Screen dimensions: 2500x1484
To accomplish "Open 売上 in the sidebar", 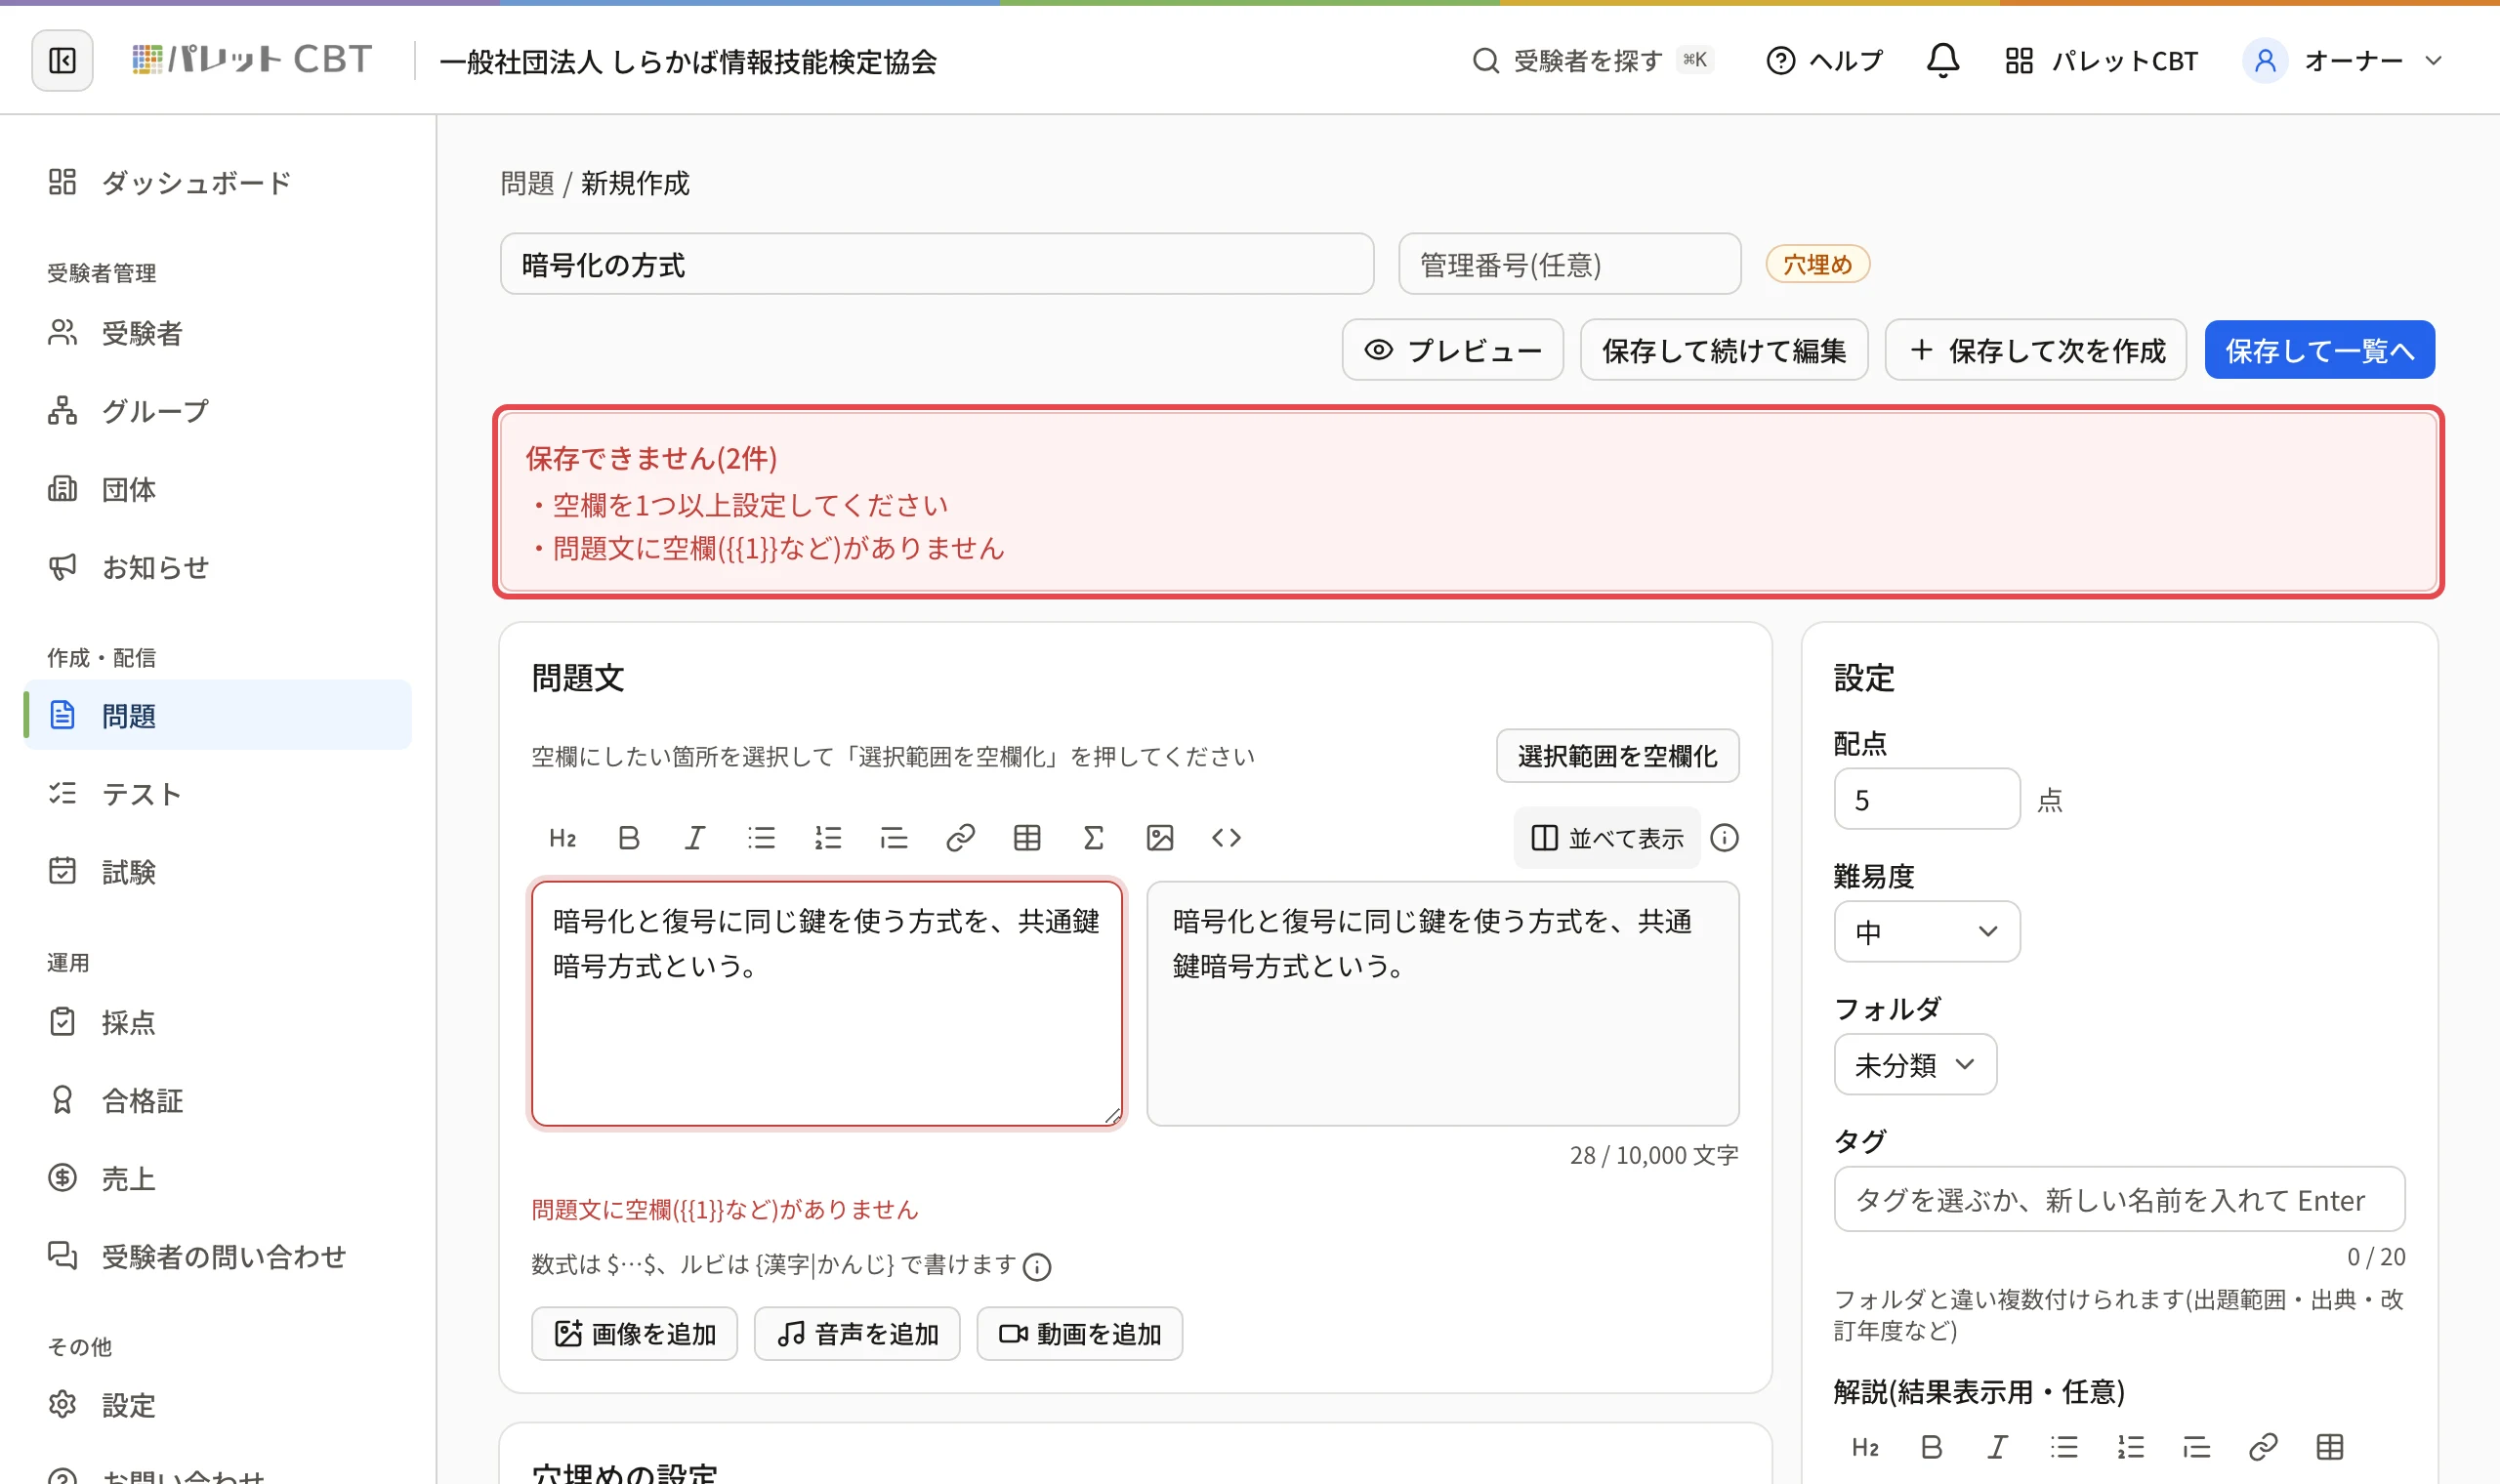I will [217, 1178].
